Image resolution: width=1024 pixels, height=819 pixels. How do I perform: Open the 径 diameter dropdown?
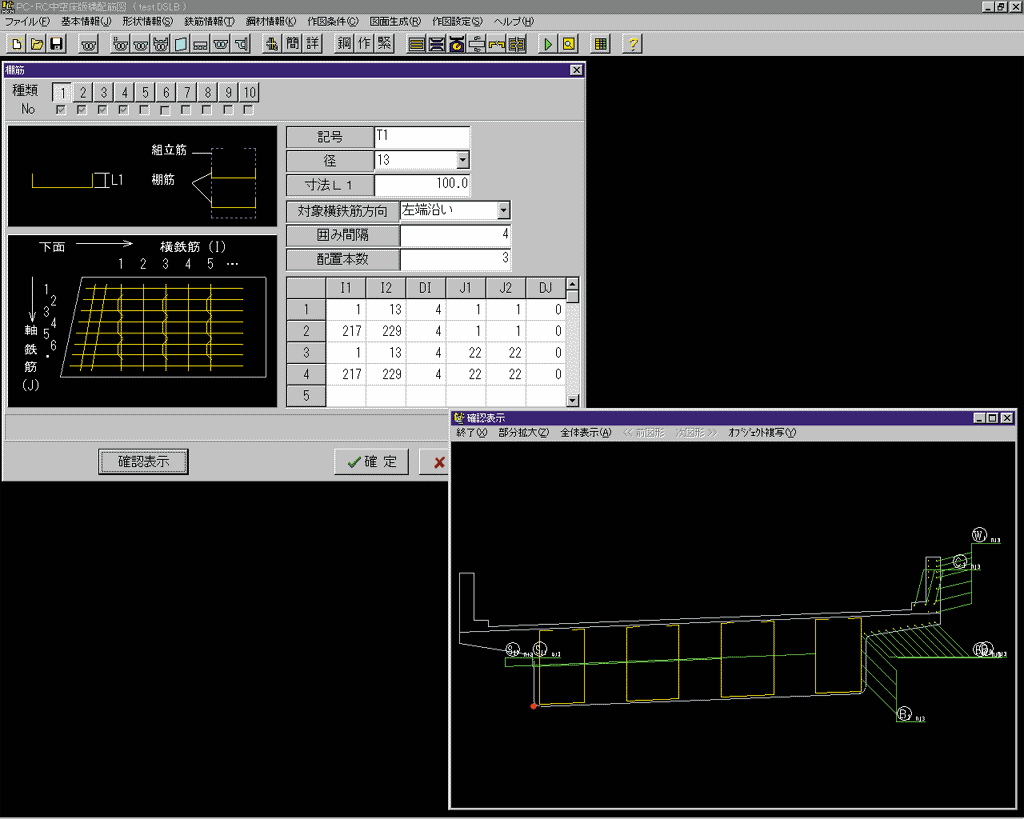coord(462,160)
